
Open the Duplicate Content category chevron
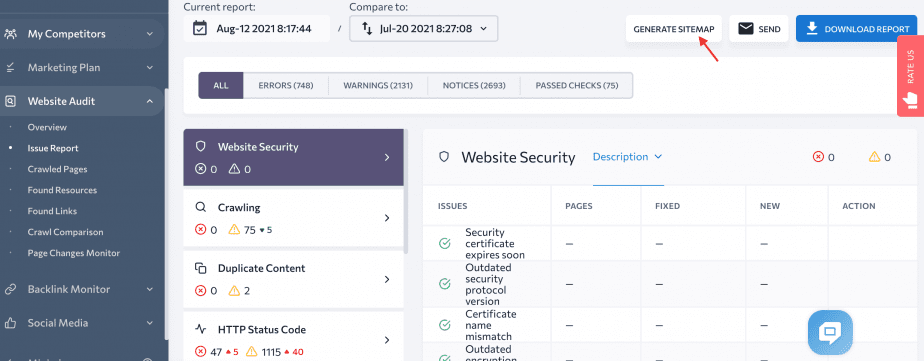pyautogui.click(x=387, y=279)
